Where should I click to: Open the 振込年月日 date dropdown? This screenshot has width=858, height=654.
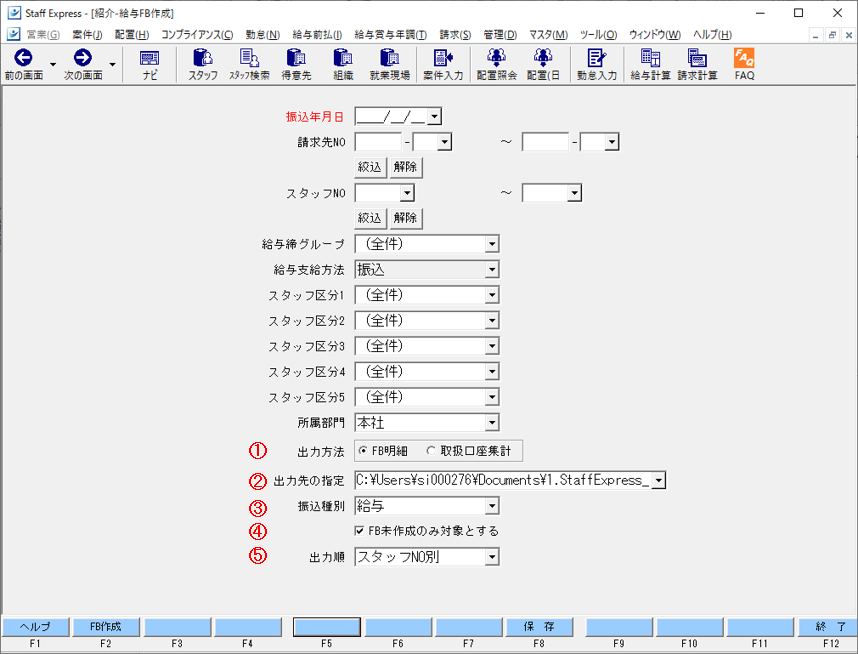pyautogui.click(x=434, y=116)
